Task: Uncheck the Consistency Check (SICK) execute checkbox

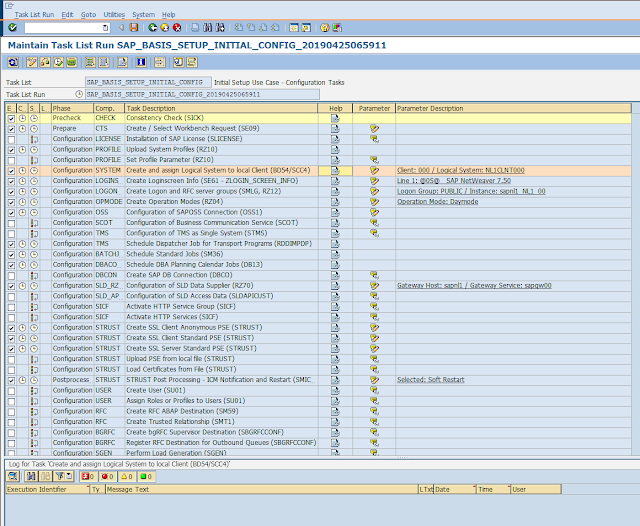Action: pos(11,118)
